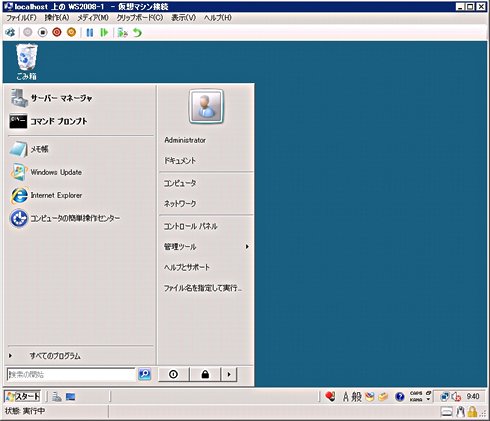Open コンピュータ in Start menu
Image resolution: width=490 pixels, height=421 pixels.
pos(180,183)
